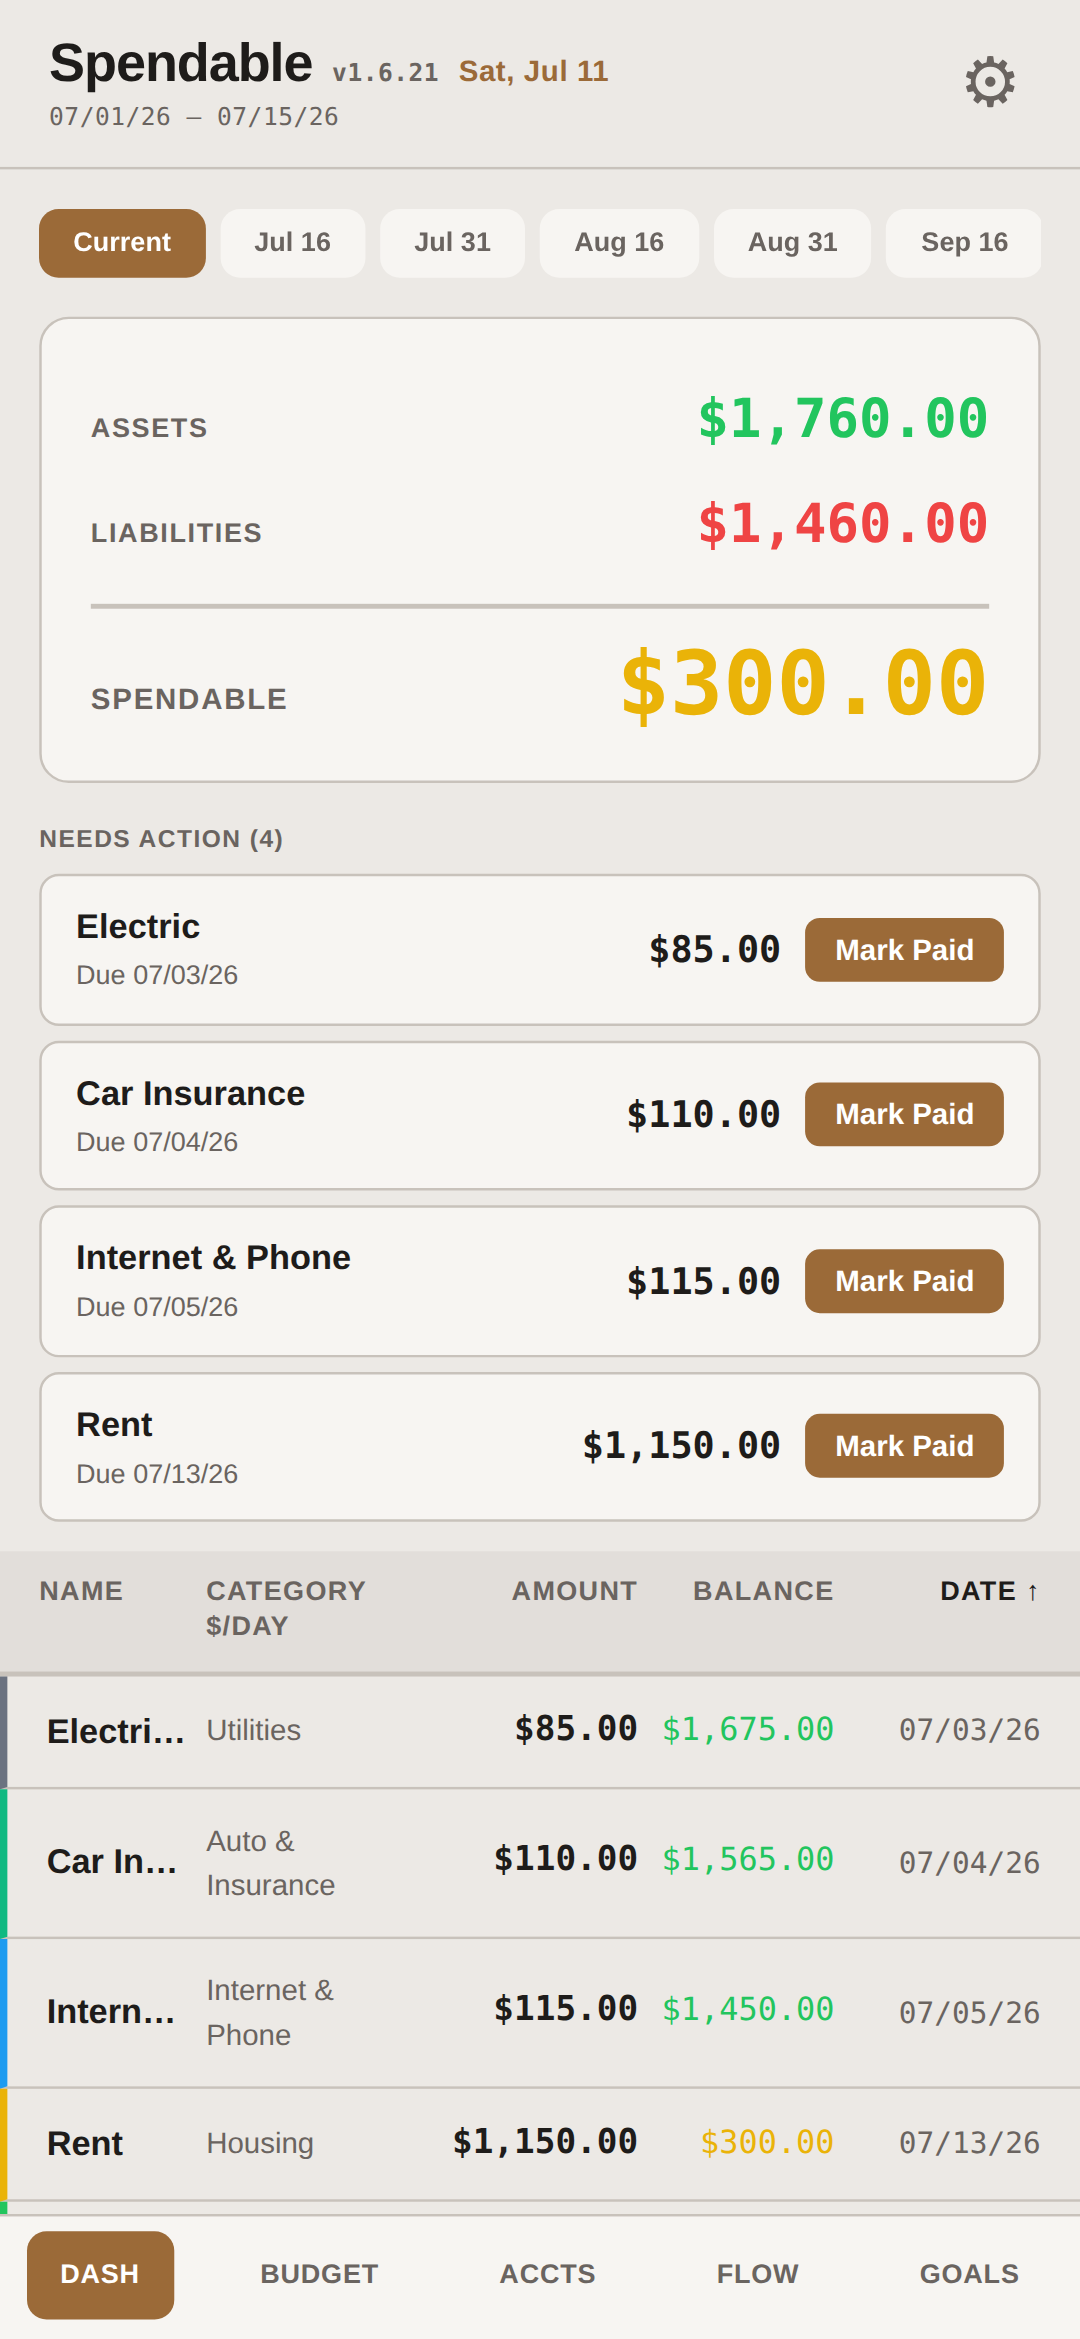Open the Budget tab in bottom navigation

tap(319, 2274)
